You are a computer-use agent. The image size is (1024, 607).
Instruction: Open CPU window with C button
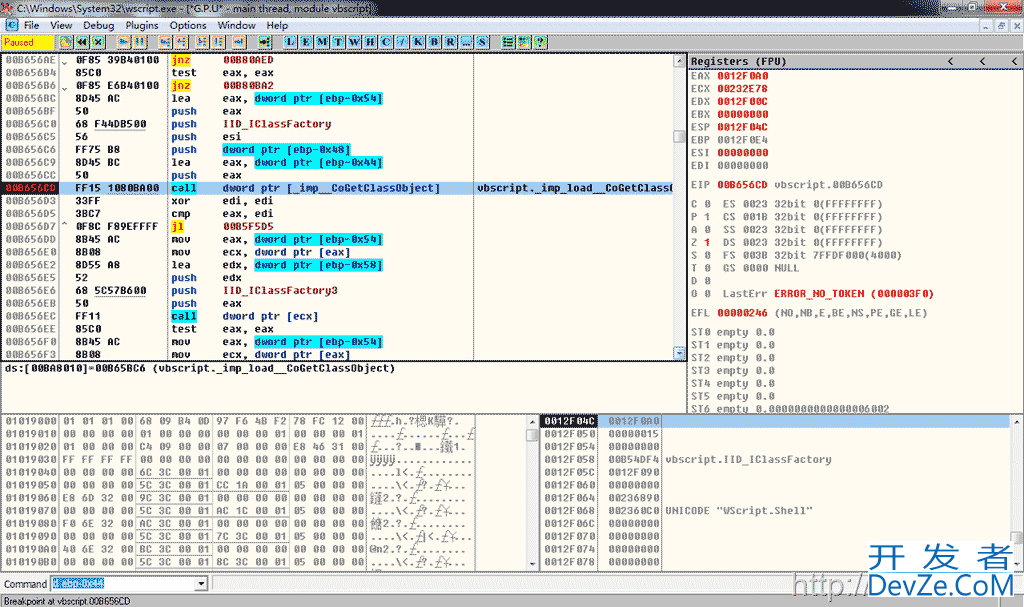(386, 42)
